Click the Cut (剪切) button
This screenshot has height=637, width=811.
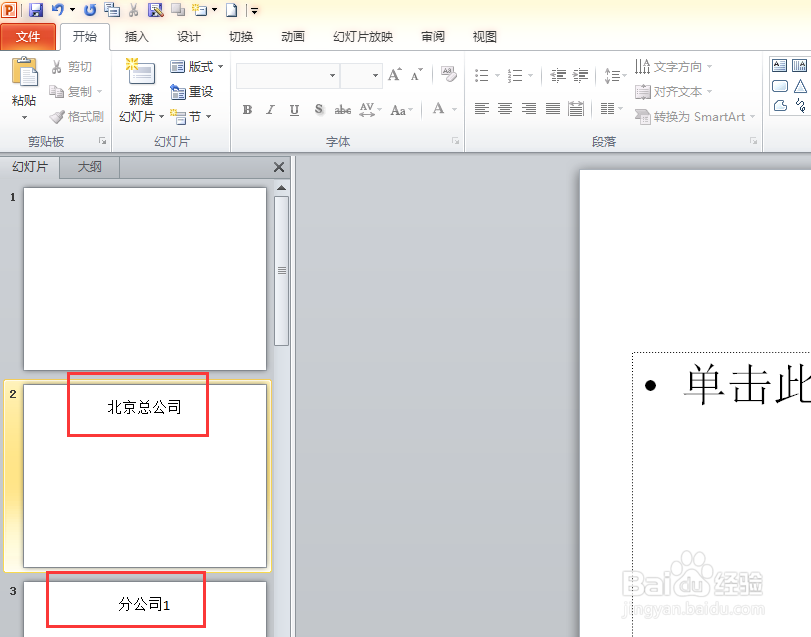click(72, 67)
